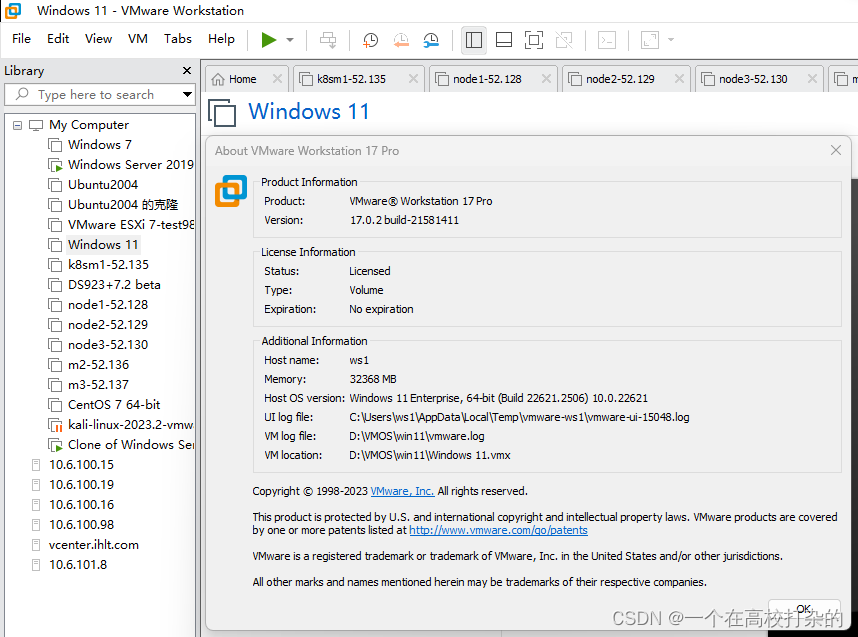Select My Computer in the library
The width and height of the screenshot is (858, 637).
(89, 125)
